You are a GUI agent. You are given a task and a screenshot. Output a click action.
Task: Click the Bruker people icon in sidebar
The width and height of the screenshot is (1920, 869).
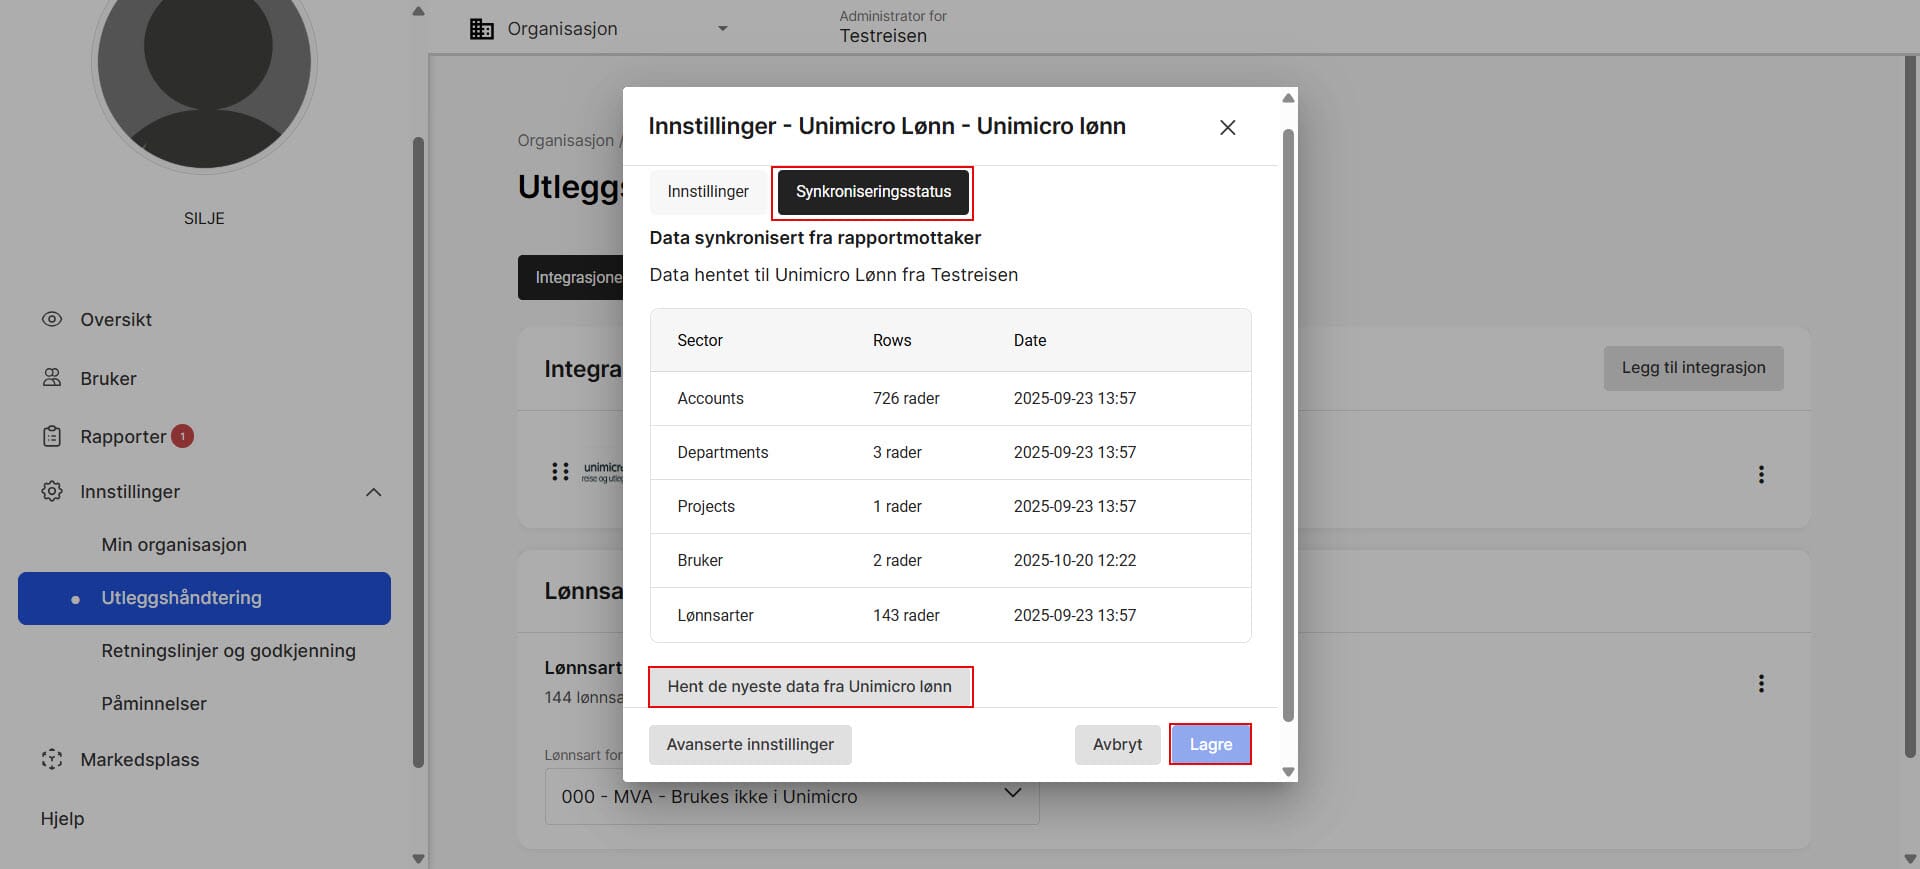52,378
